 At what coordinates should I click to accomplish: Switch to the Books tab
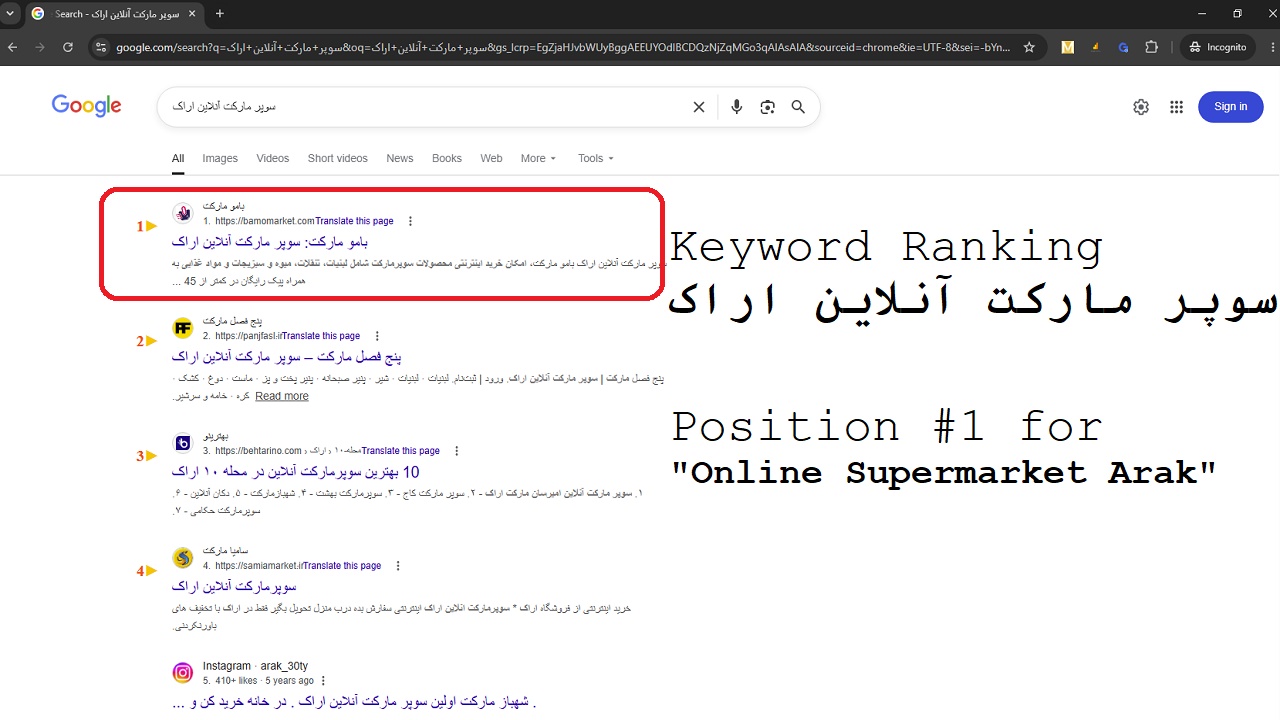[447, 158]
